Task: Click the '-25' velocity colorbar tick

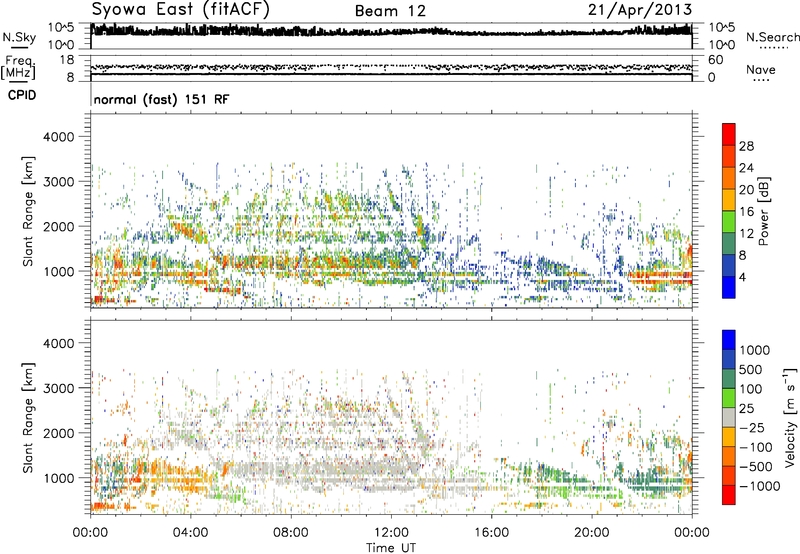Action: coord(752,427)
